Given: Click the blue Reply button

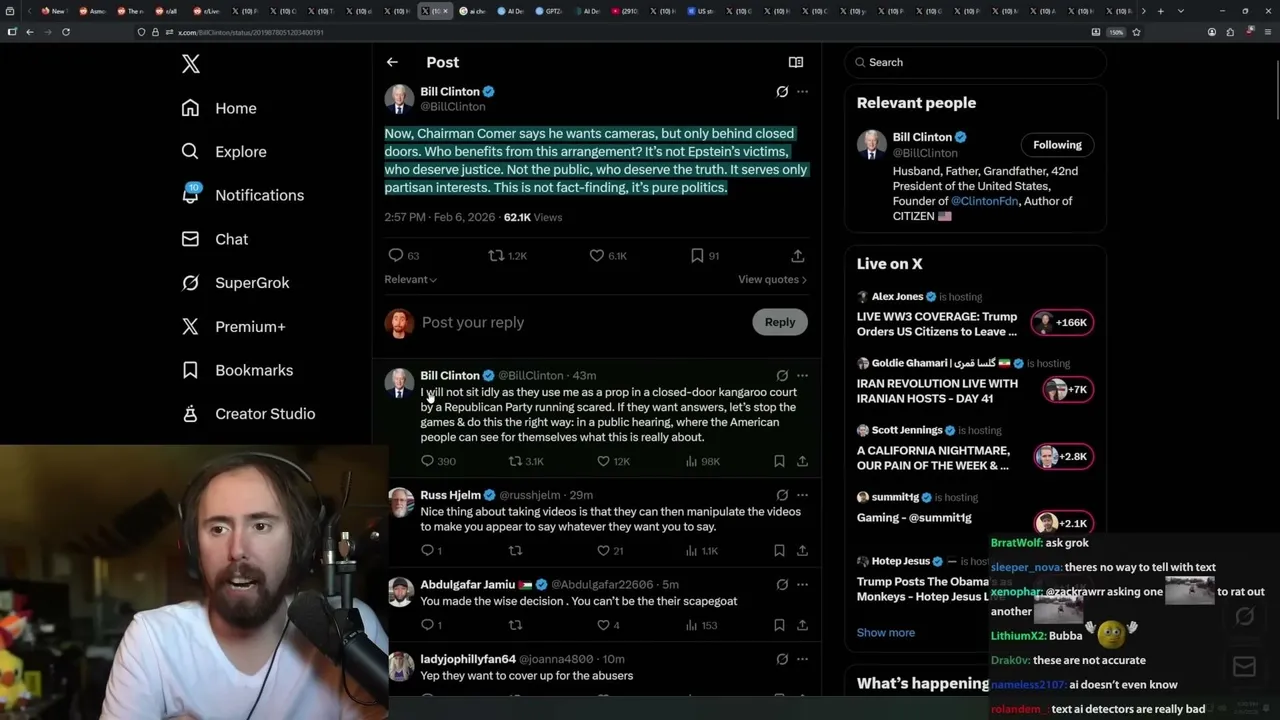Looking at the screenshot, I should tap(780, 322).
